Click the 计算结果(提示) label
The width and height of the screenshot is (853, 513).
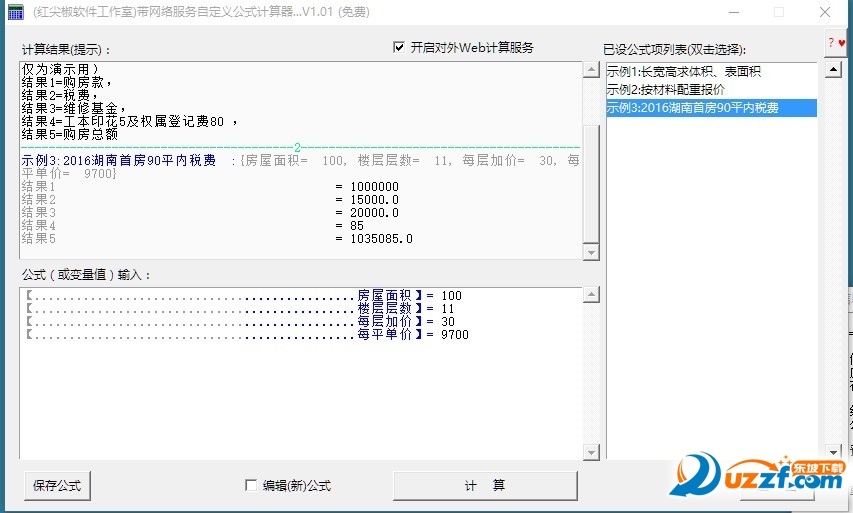tap(66, 50)
